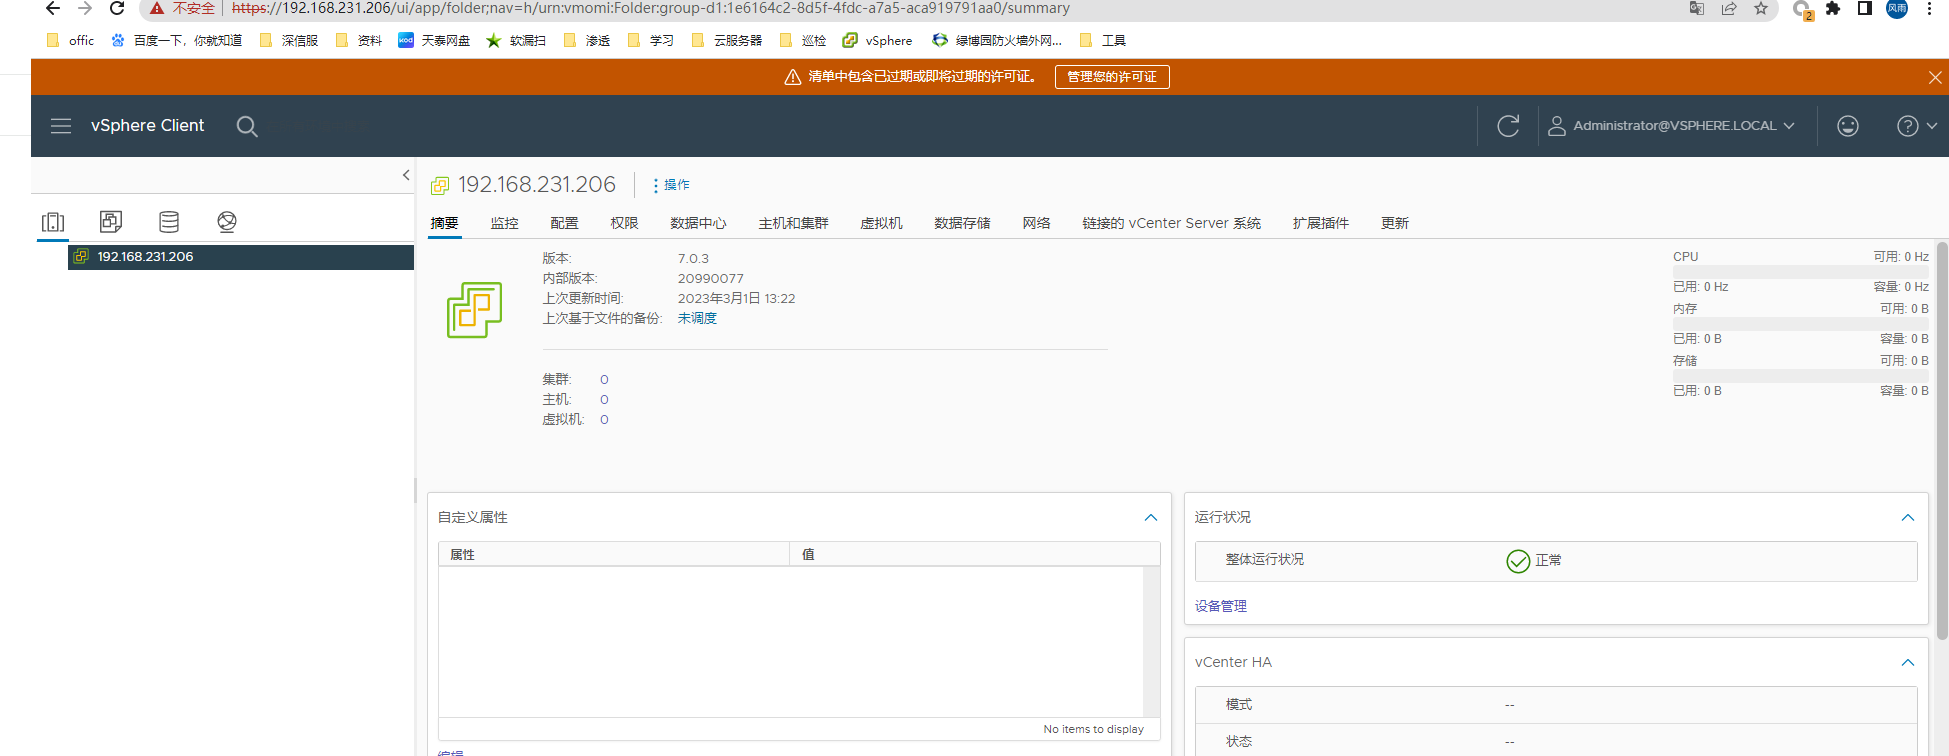Viewport: 1949px width, 756px height.
Task: Open the 主机和集群 tab
Action: tap(793, 223)
